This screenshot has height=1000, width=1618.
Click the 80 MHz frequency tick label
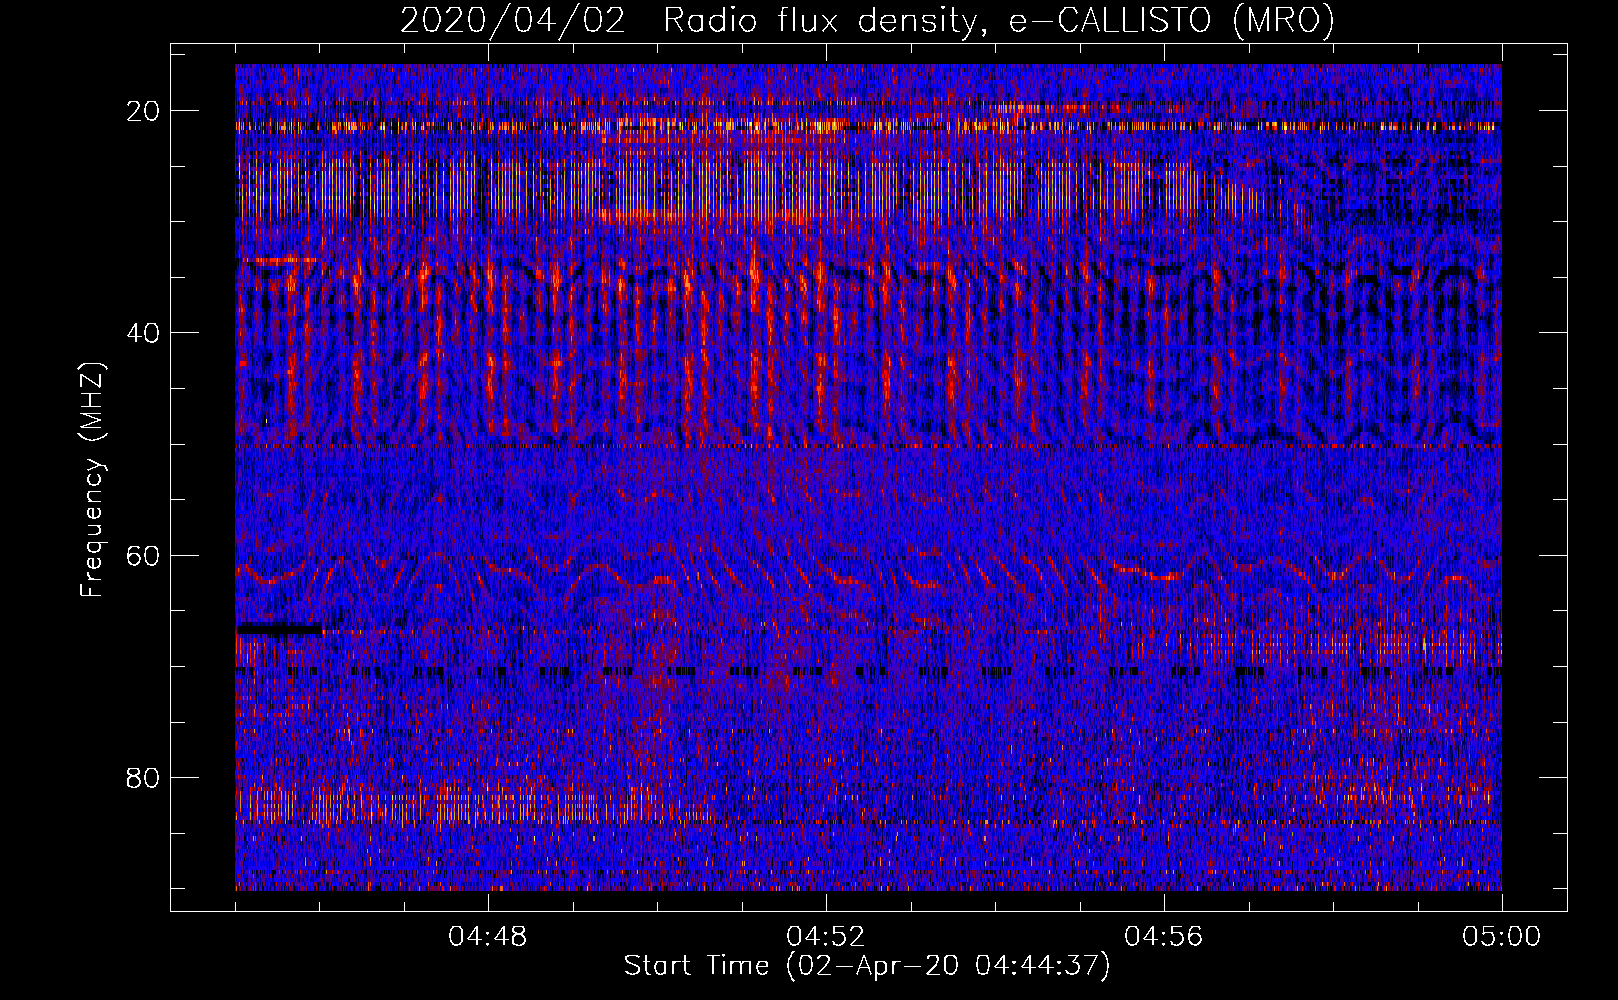coord(144,777)
